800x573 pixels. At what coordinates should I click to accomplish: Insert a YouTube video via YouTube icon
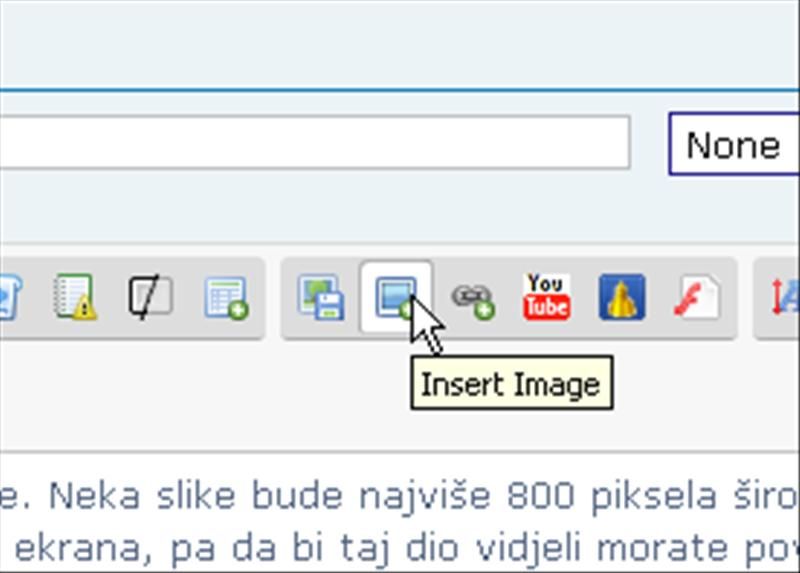546,297
